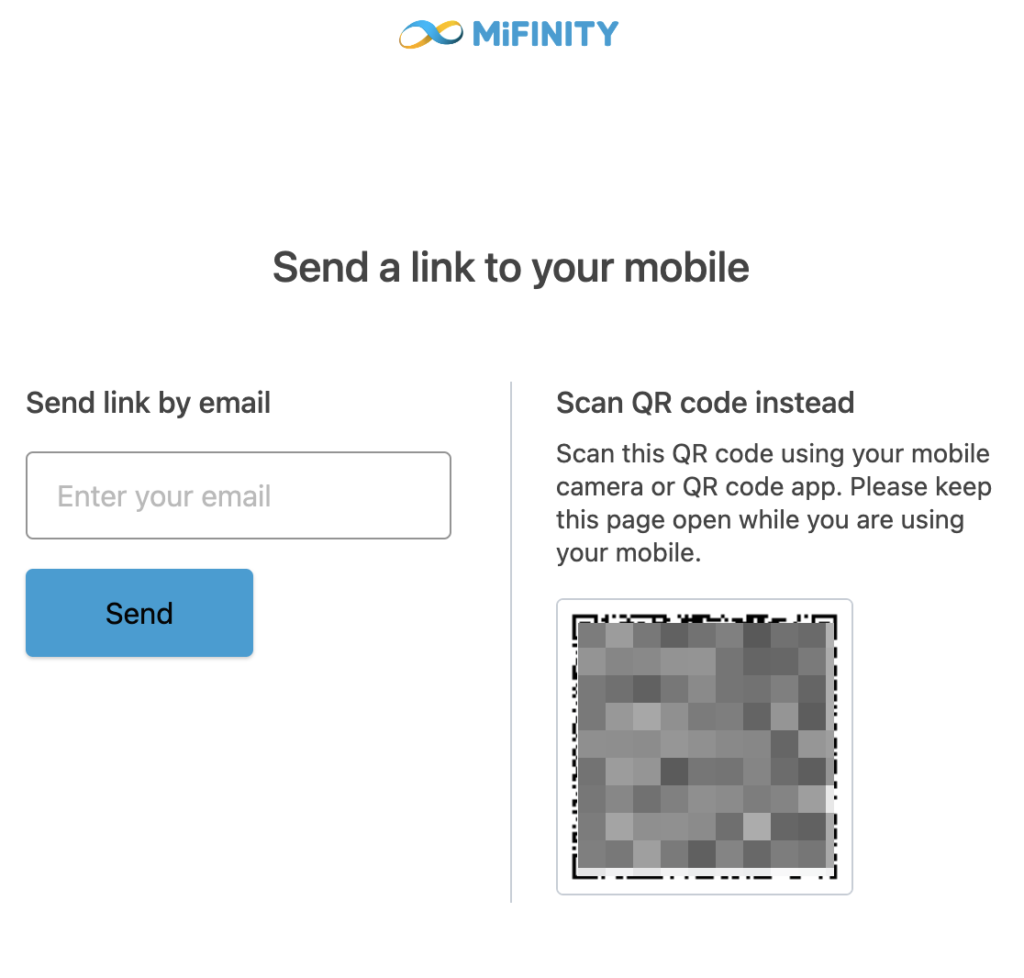Screen dimensions: 1024x978
Task: Focus the Enter your email field
Action: point(238,496)
